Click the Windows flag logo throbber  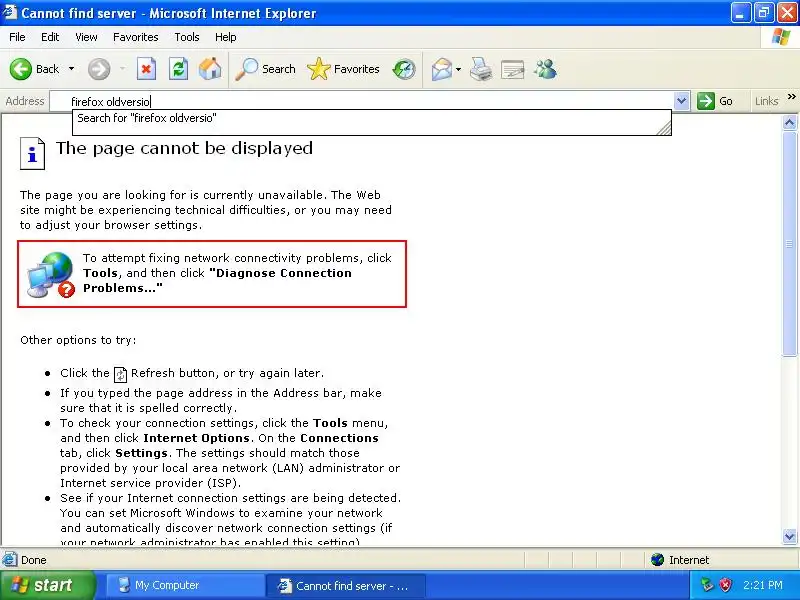pos(781,37)
